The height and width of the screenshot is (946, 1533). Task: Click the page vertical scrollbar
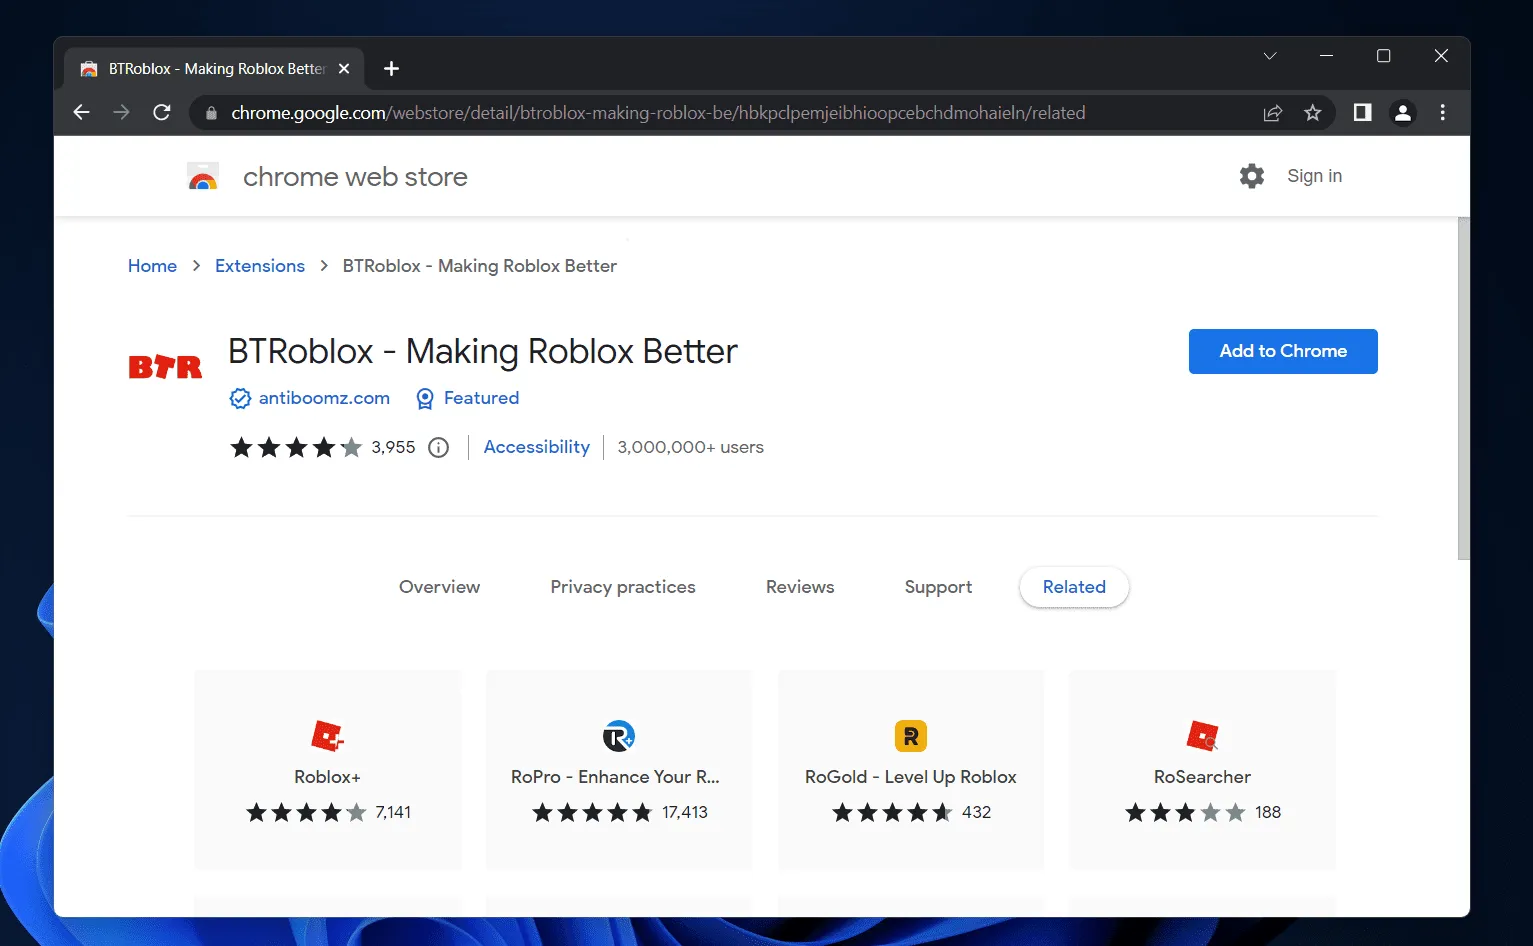tap(1464, 388)
